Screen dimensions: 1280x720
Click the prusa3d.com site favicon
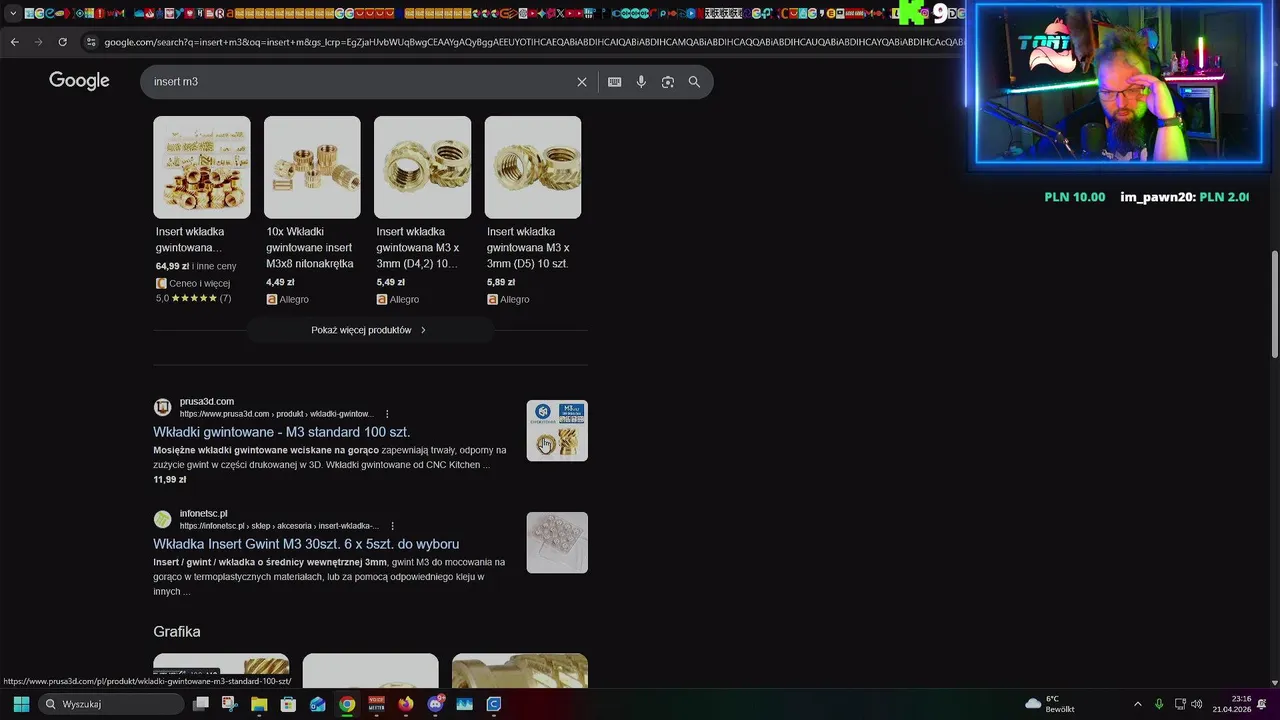point(162,407)
